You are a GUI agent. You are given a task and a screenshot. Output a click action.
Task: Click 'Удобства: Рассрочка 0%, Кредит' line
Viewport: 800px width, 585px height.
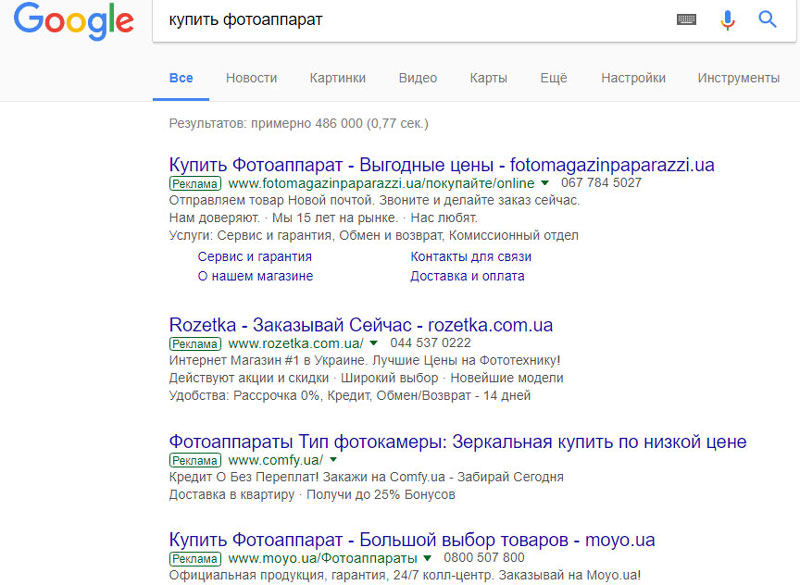[x=350, y=395]
